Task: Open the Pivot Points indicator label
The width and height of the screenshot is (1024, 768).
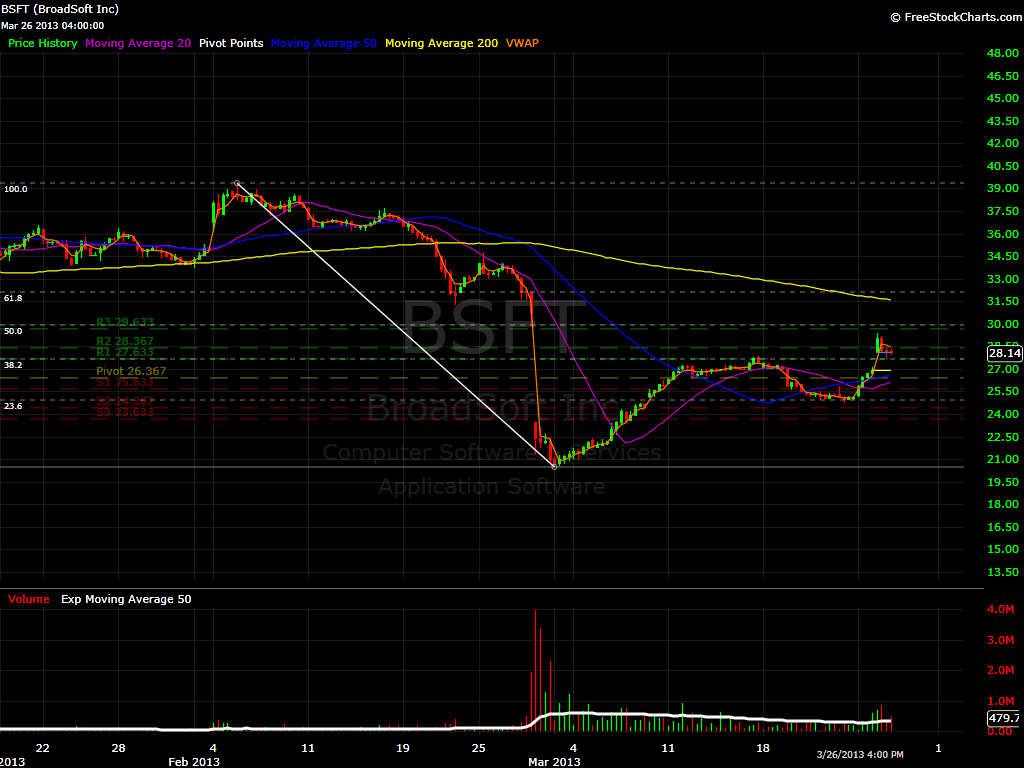Action: pyautogui.click(x=230, y=43)
